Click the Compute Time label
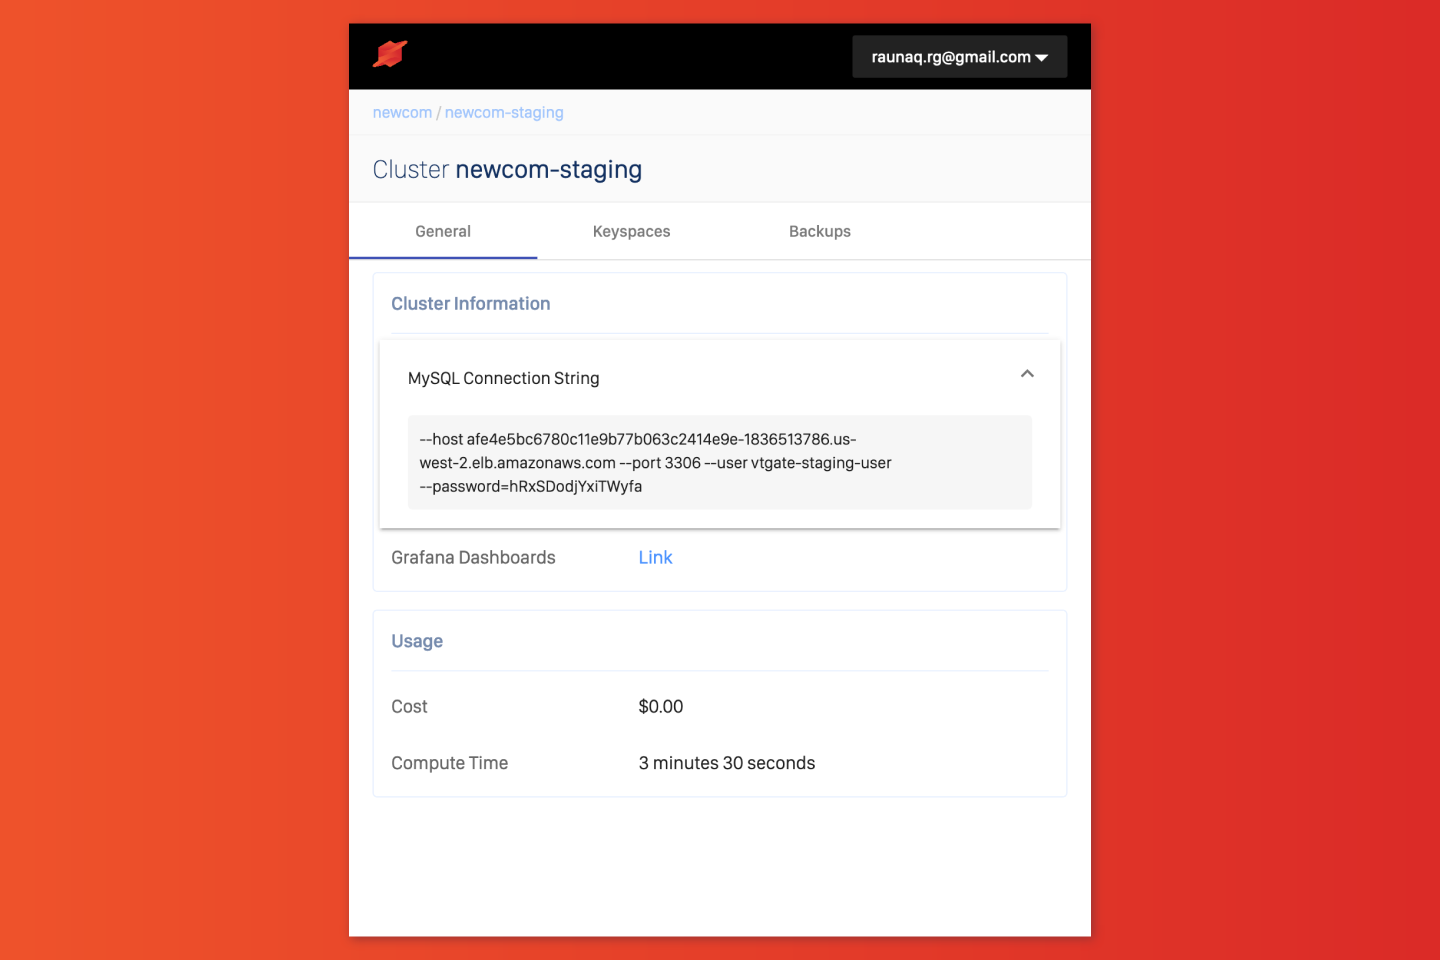The width and height of the screenshot is (1440, 960). (x=449, y=763)
